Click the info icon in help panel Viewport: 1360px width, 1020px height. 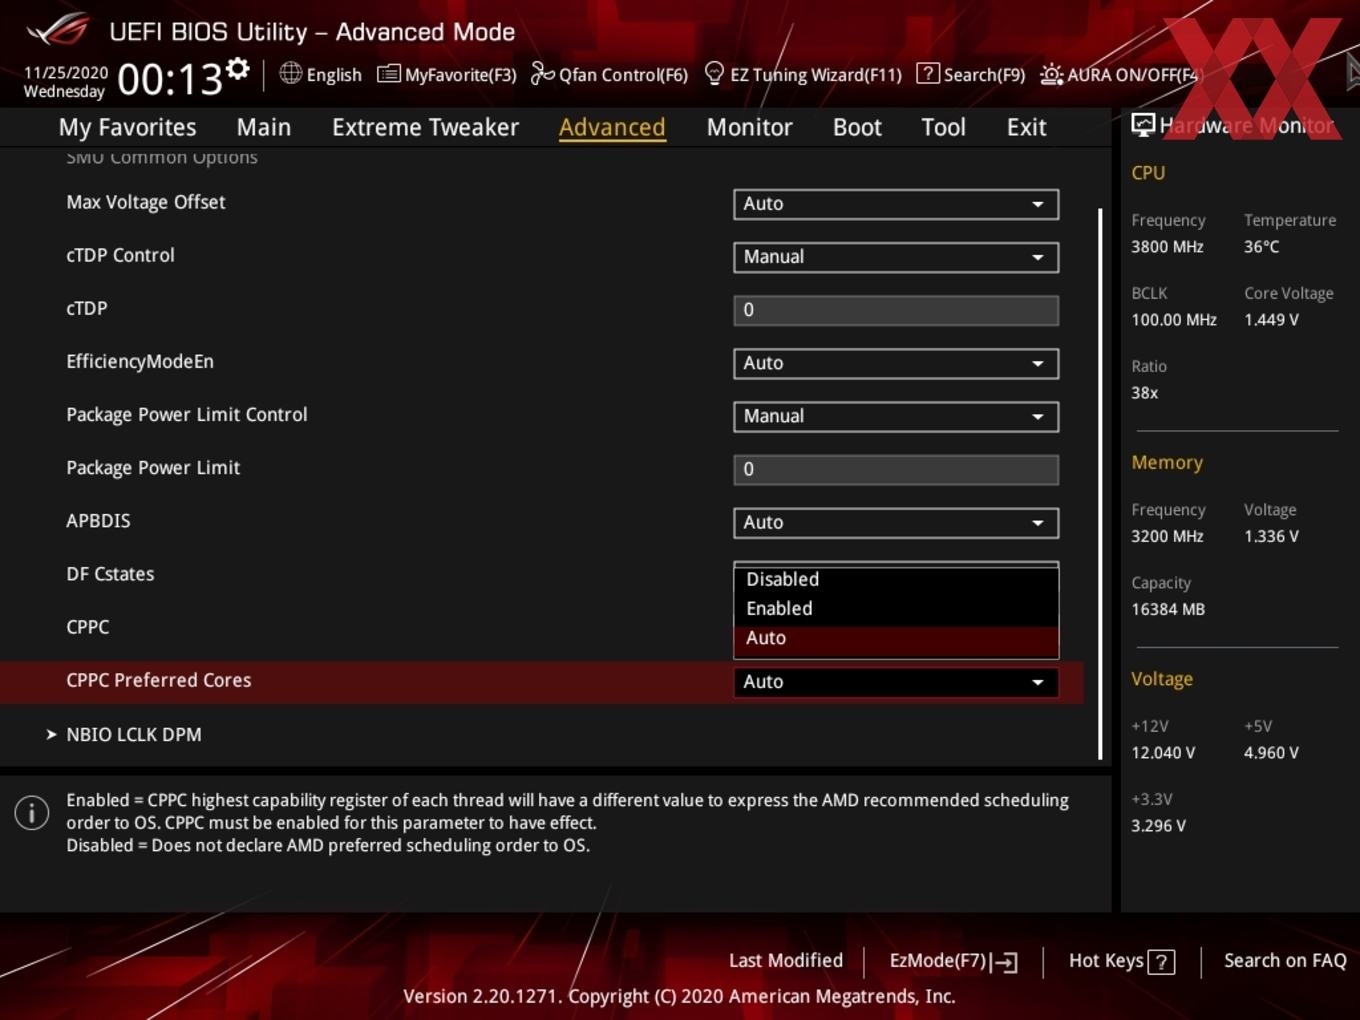[x=32, y=812]
